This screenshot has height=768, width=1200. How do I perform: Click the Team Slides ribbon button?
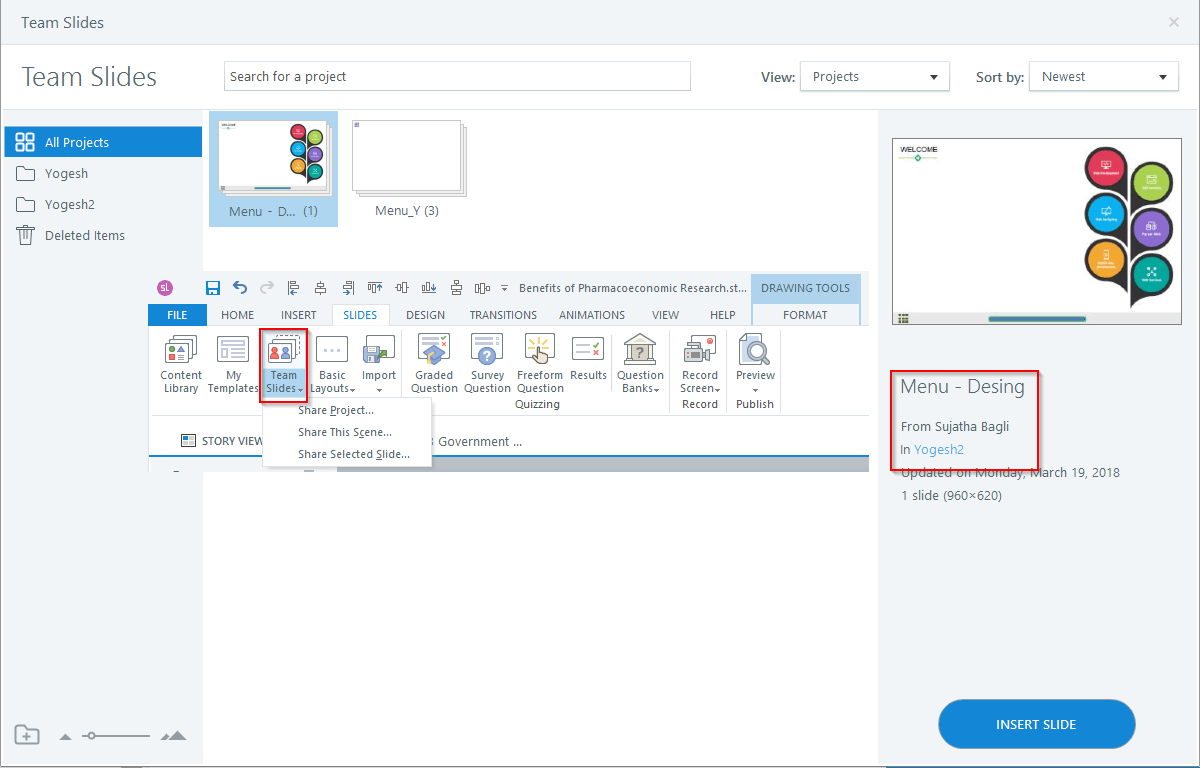pos(283,364)
